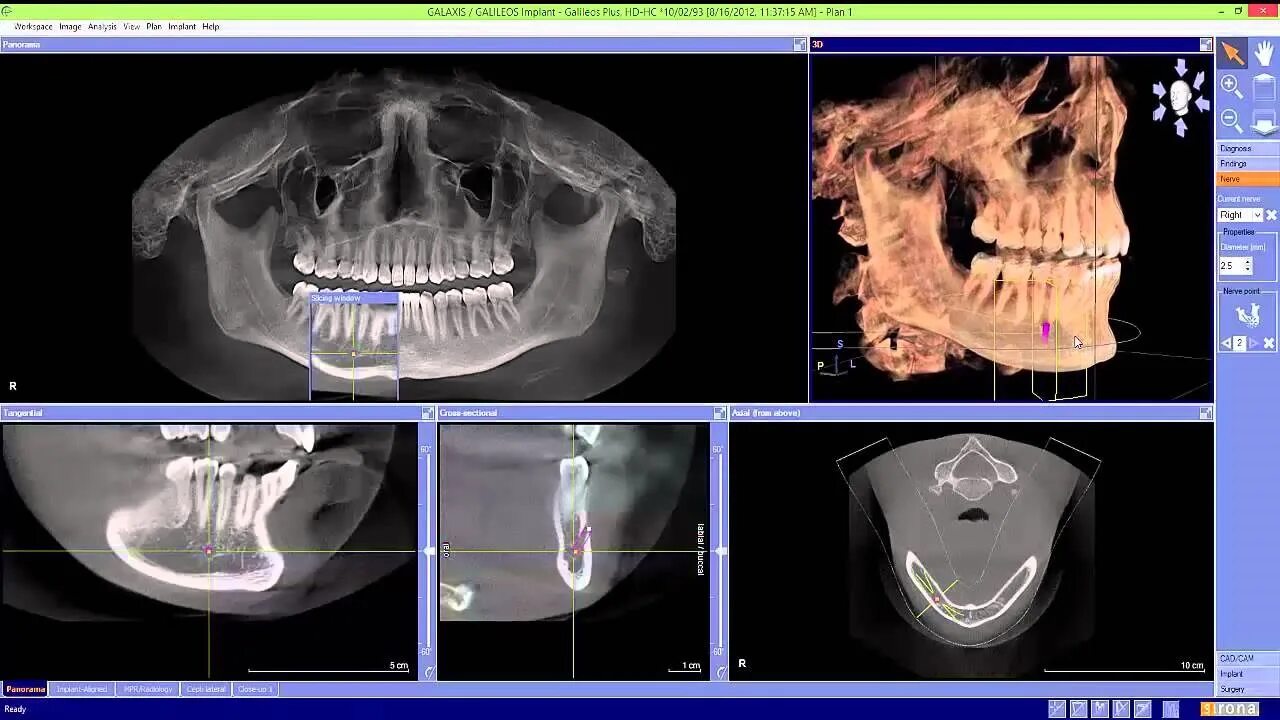This screenshot has height=720, width=1280.
Task: Open the Current nerve dropdown
Action: (x=1257, y=215)
